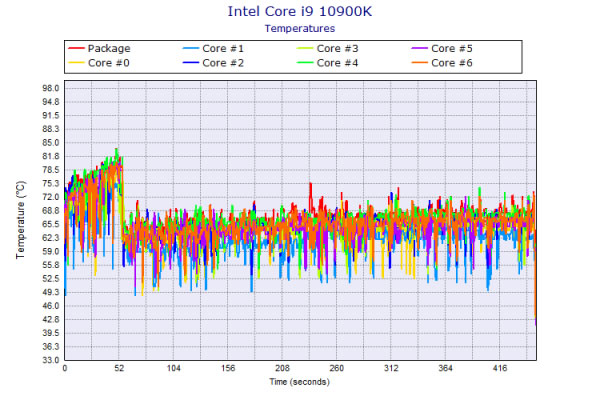Click the 98.0 y-axis value
The width and height of the screenshot is (600, 400).
point(51,88)
